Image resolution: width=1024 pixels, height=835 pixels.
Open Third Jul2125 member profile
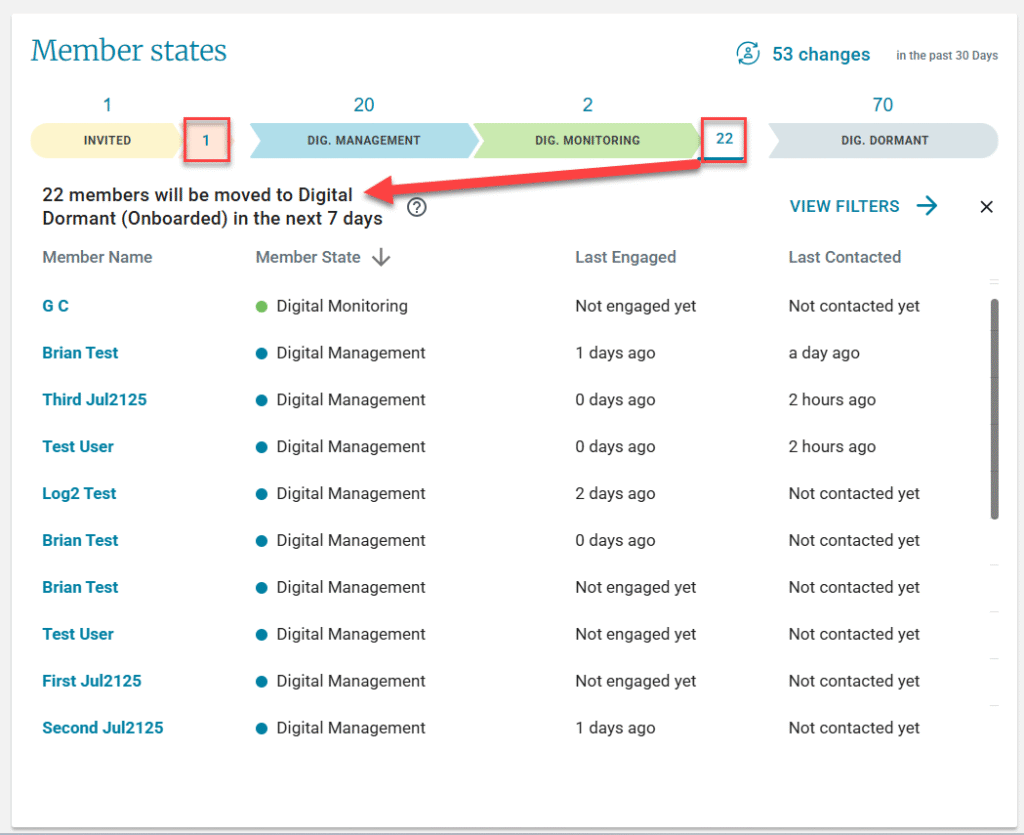[94, 399]
